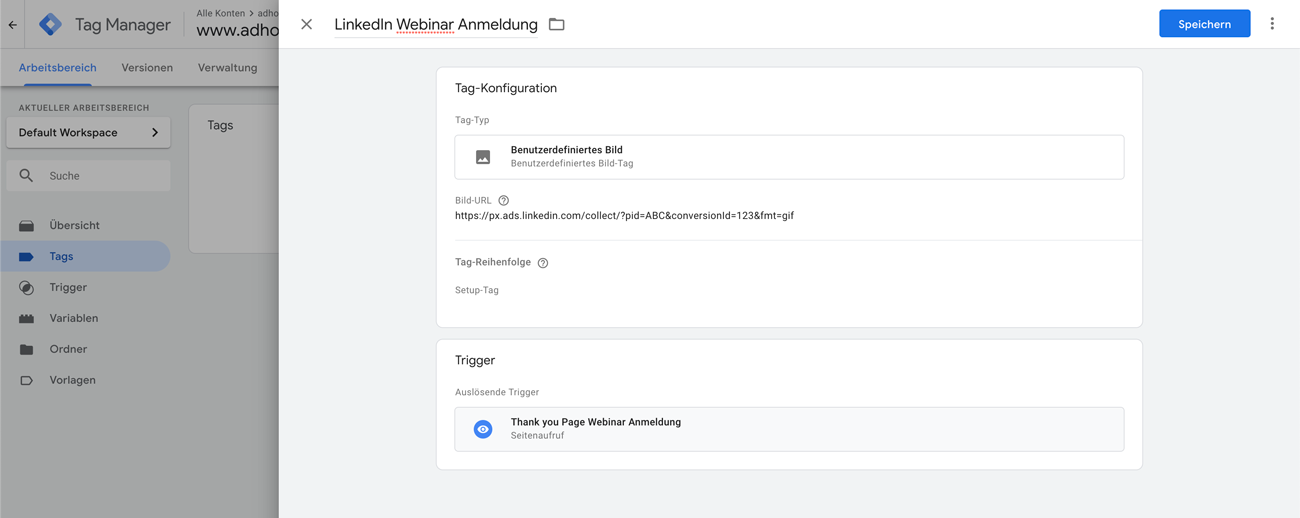Save the tag with Speichern button
Image resolution: width=1300 pixels, height=518 pixels.
tap(1205, 24)
